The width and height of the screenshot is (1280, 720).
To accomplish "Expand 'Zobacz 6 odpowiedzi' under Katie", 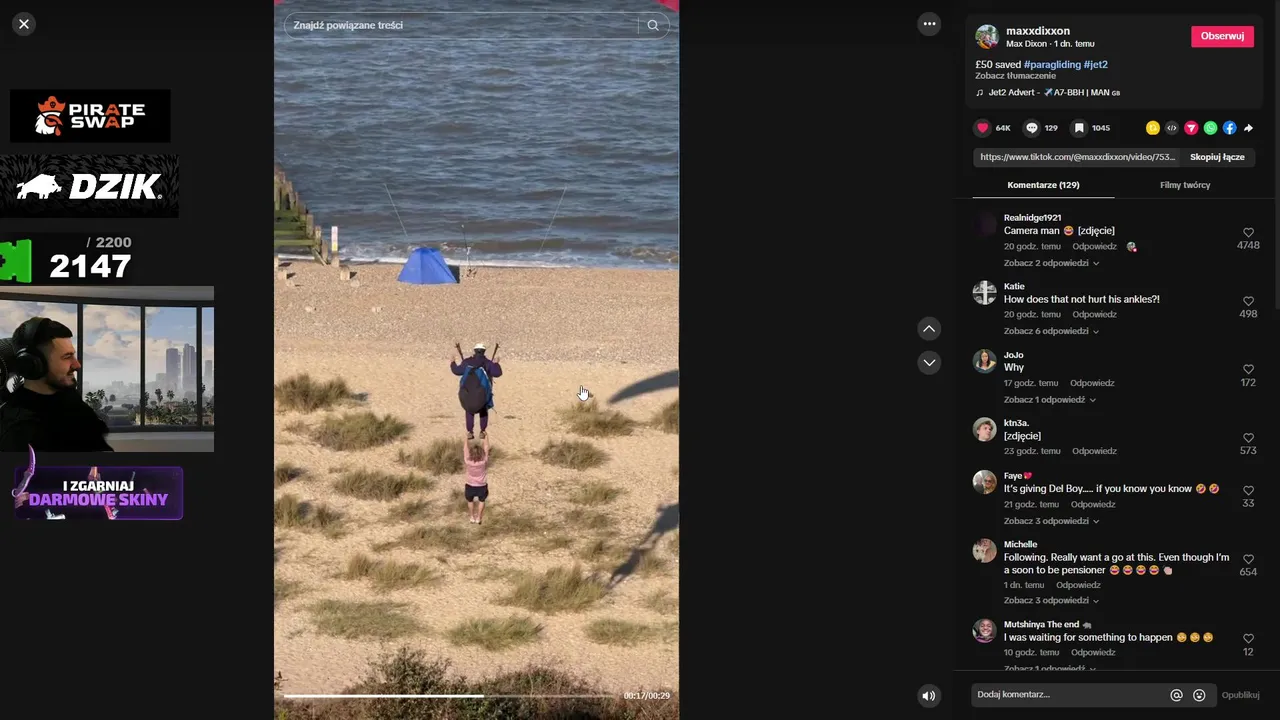I will pyautogui.click(x=1051, y=331).
